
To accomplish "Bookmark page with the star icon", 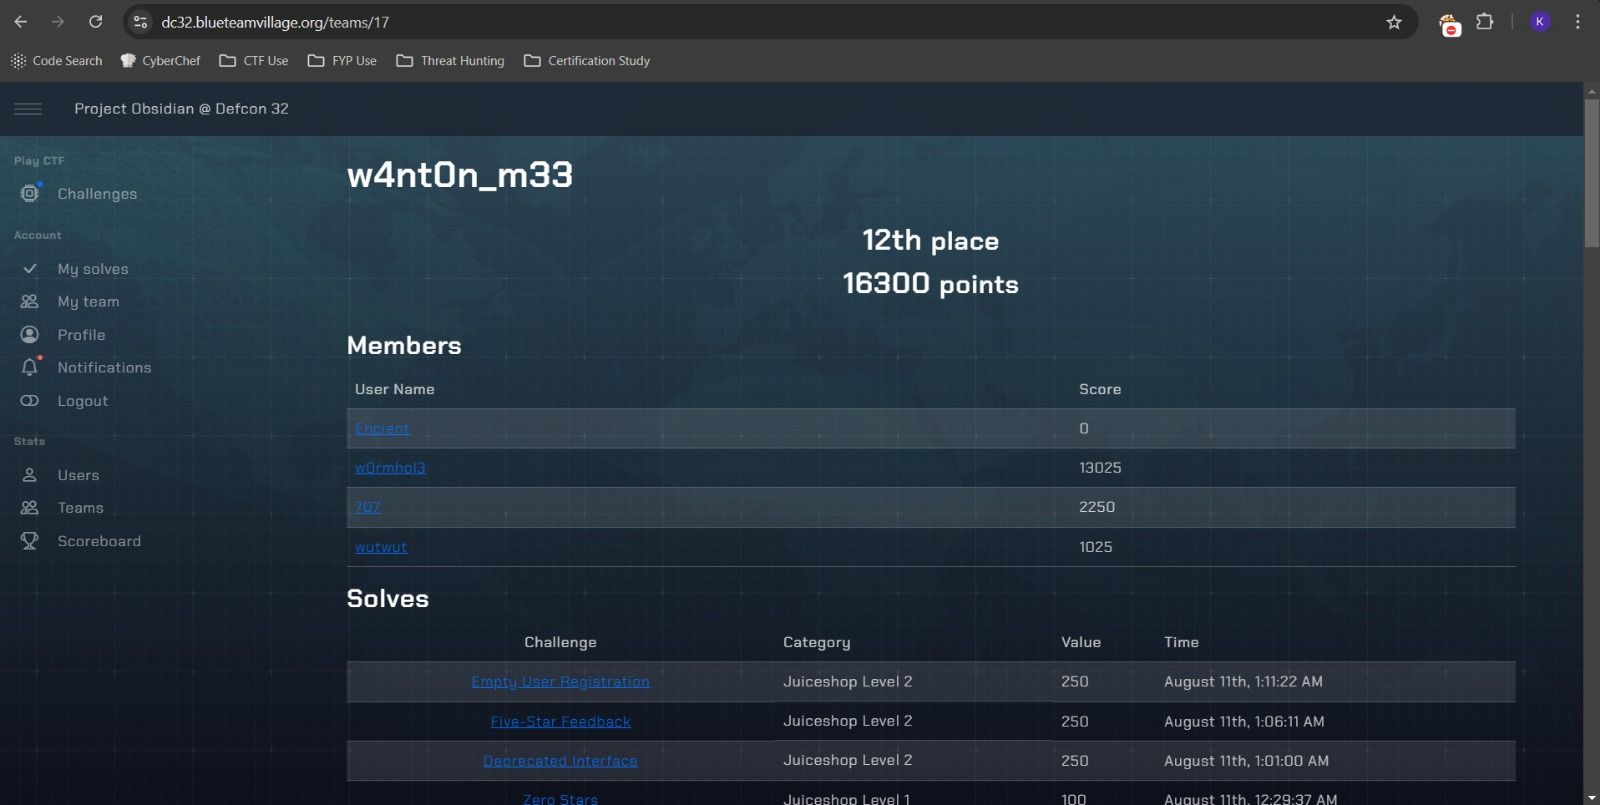I will (1394, 22).
